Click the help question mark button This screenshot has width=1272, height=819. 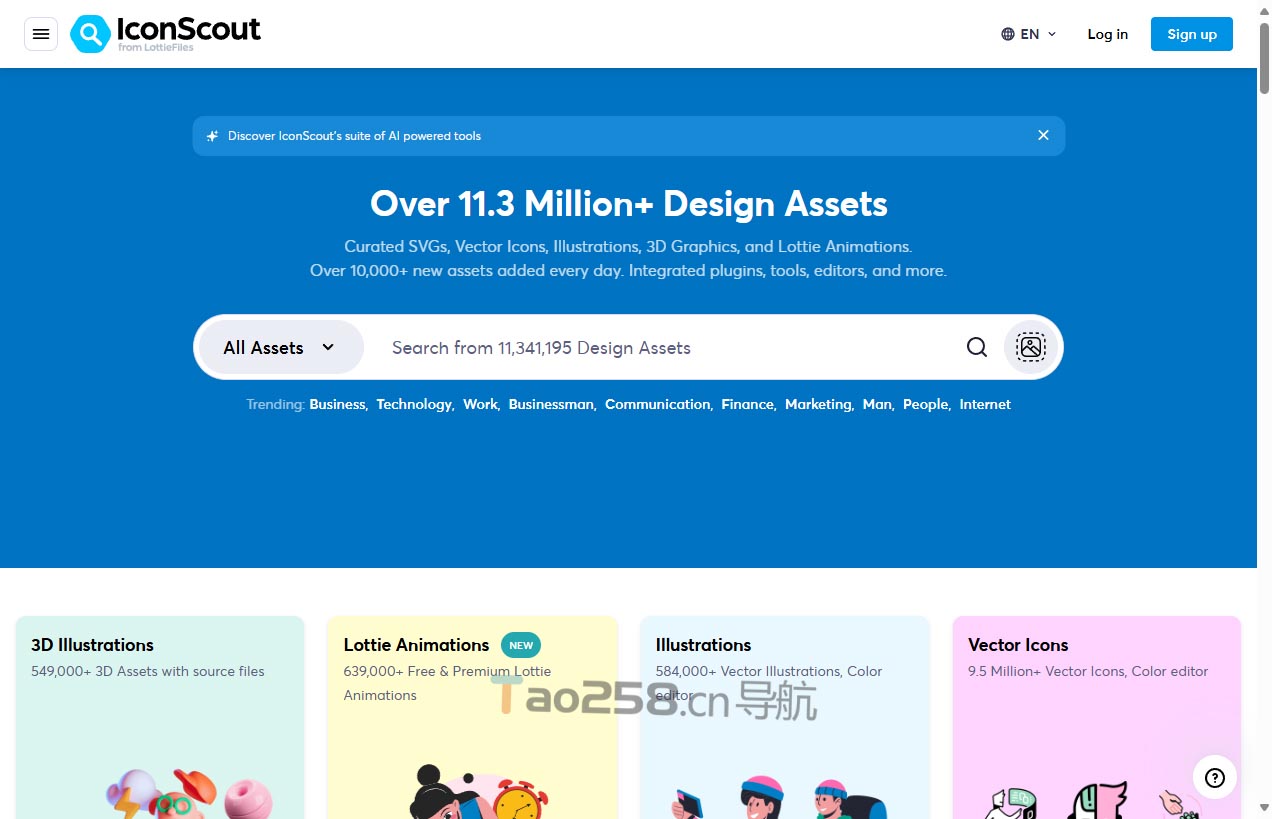[1215, 778]
